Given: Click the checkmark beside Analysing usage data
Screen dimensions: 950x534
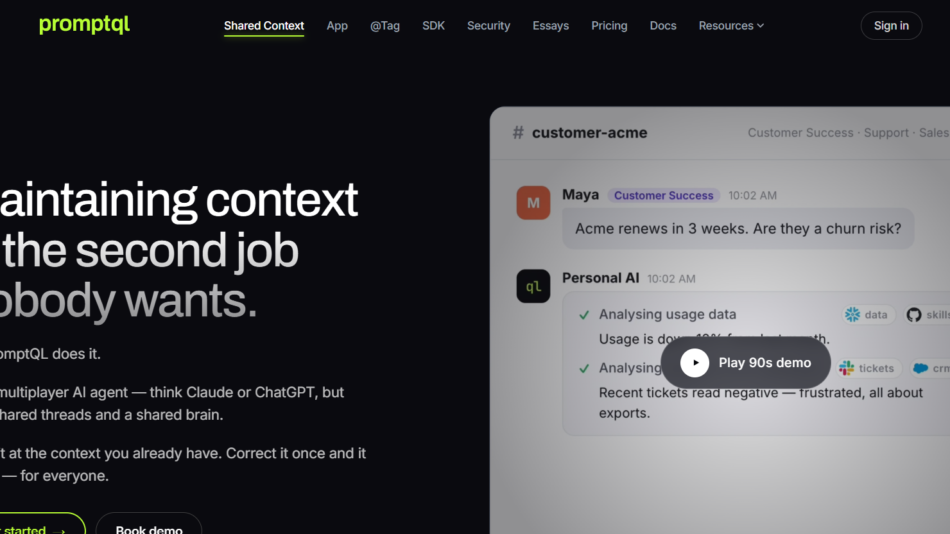Looking at the screenshot, I should (584, 315).
